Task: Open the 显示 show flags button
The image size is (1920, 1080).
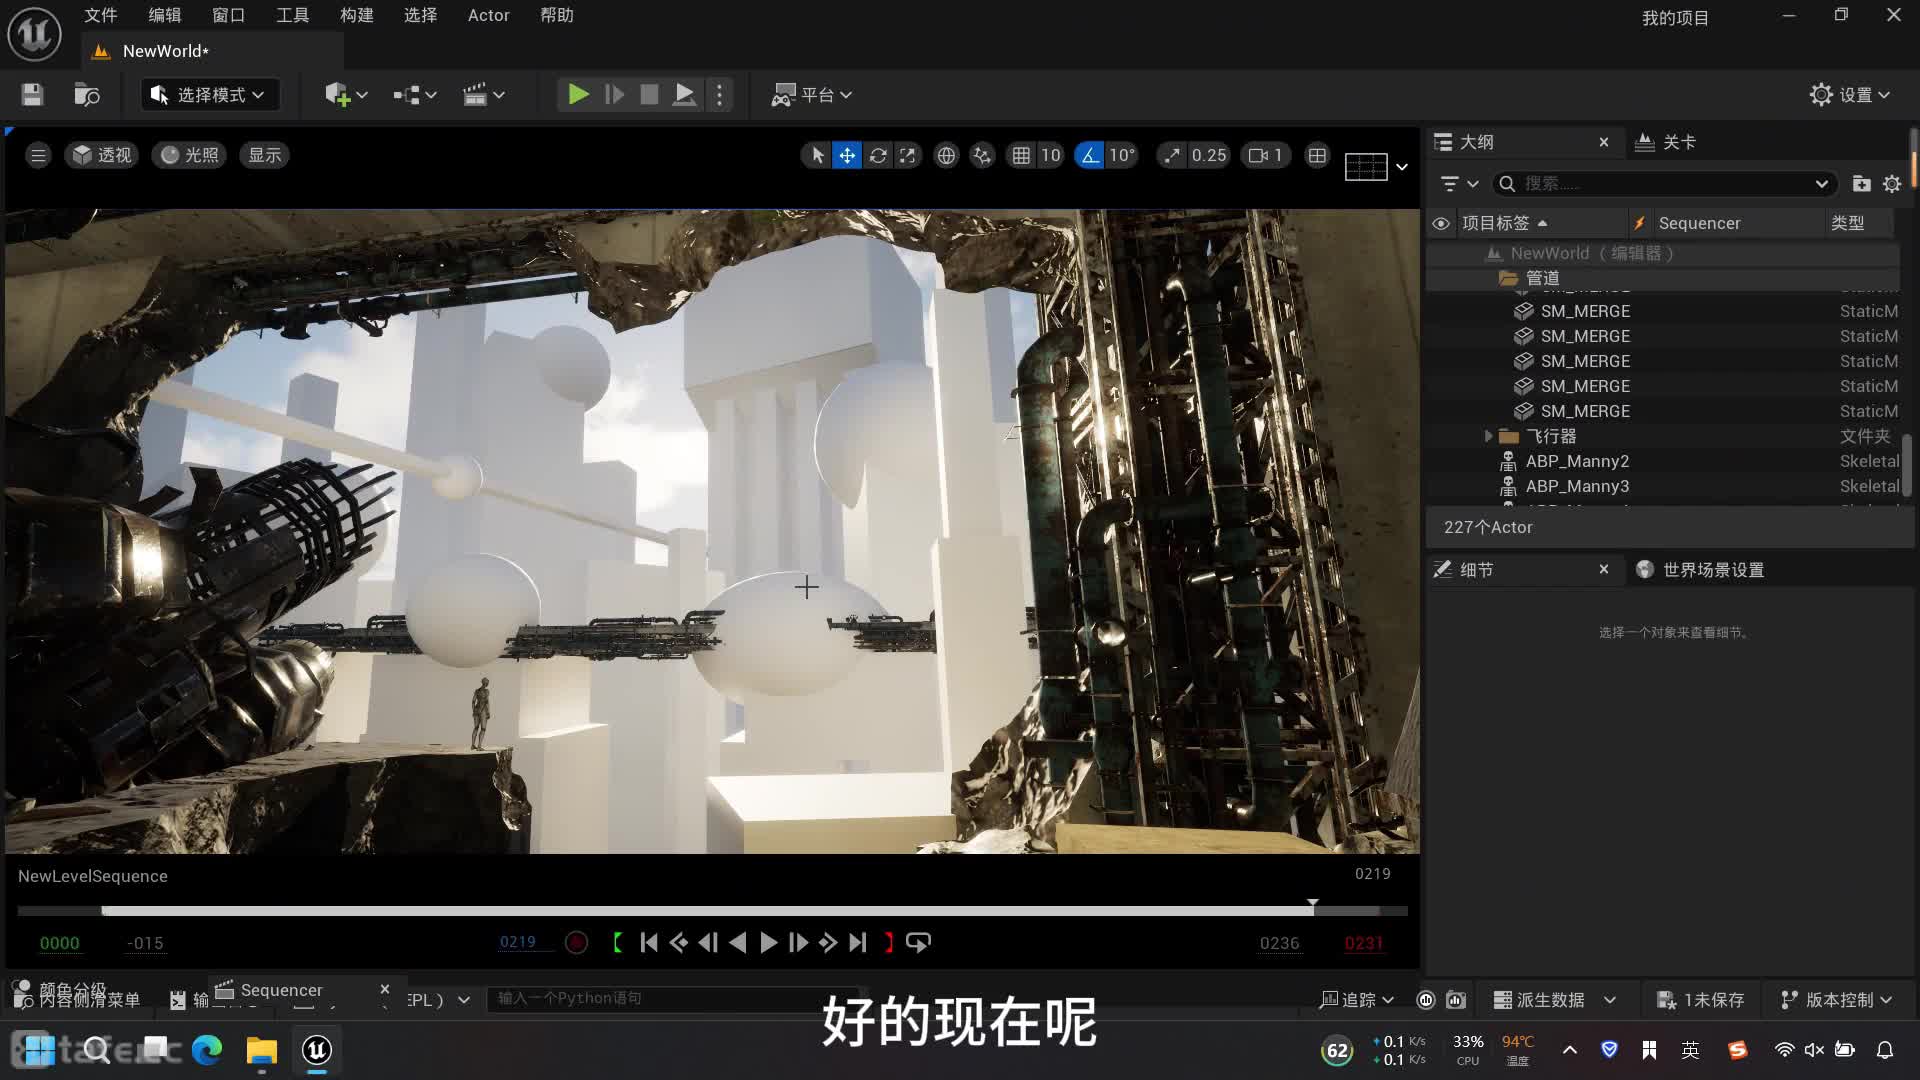Action: [264, 155]
